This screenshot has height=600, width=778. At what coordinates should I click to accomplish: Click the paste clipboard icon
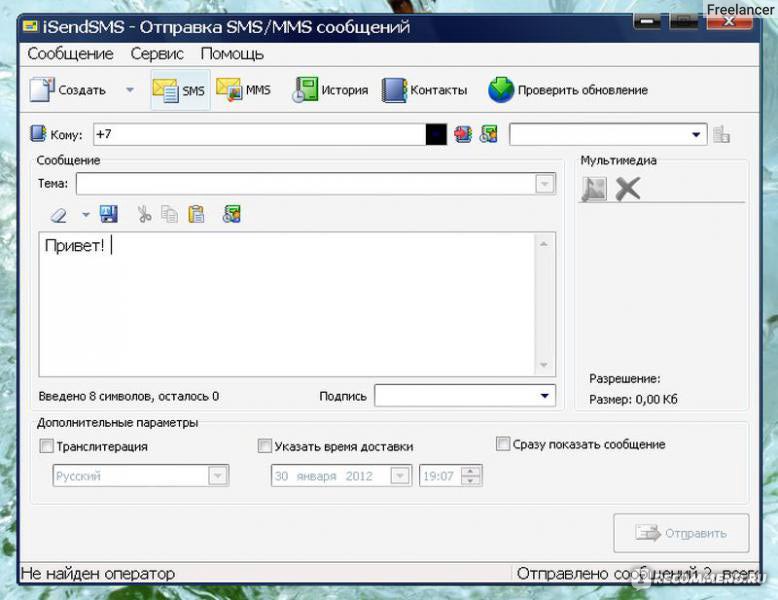[197, 214]
